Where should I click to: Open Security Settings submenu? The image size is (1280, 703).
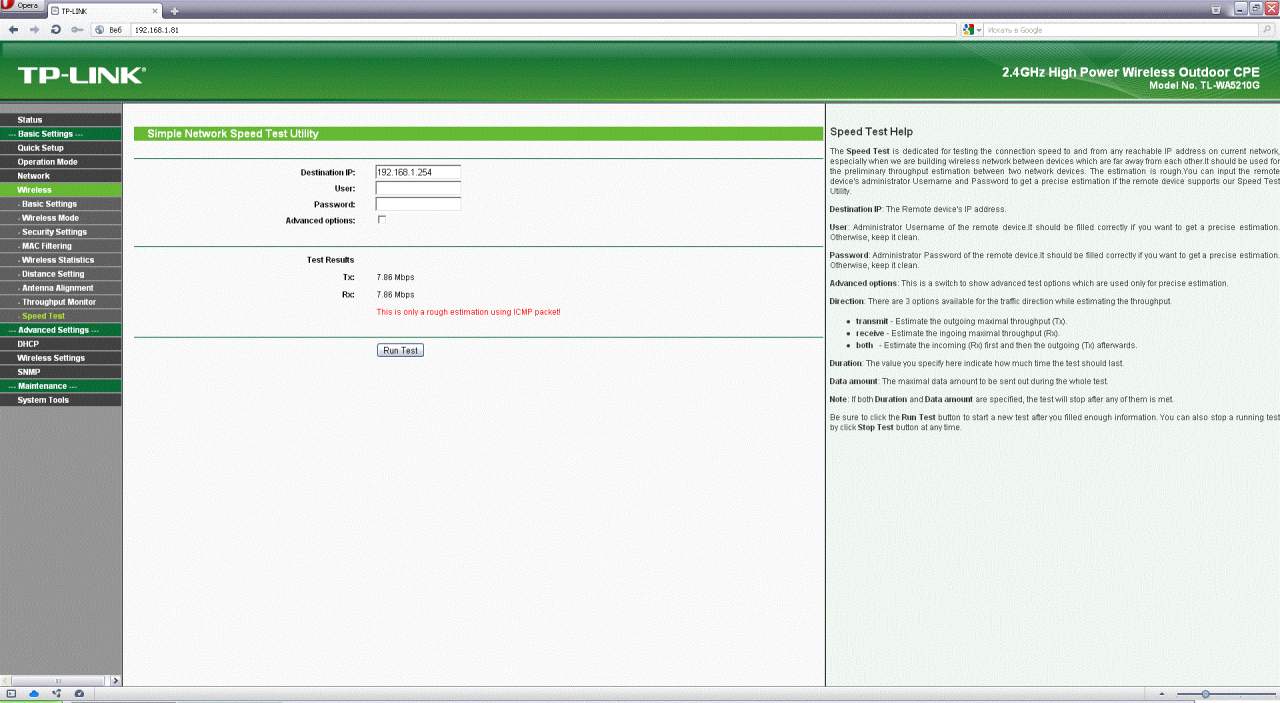pos(61,232)
